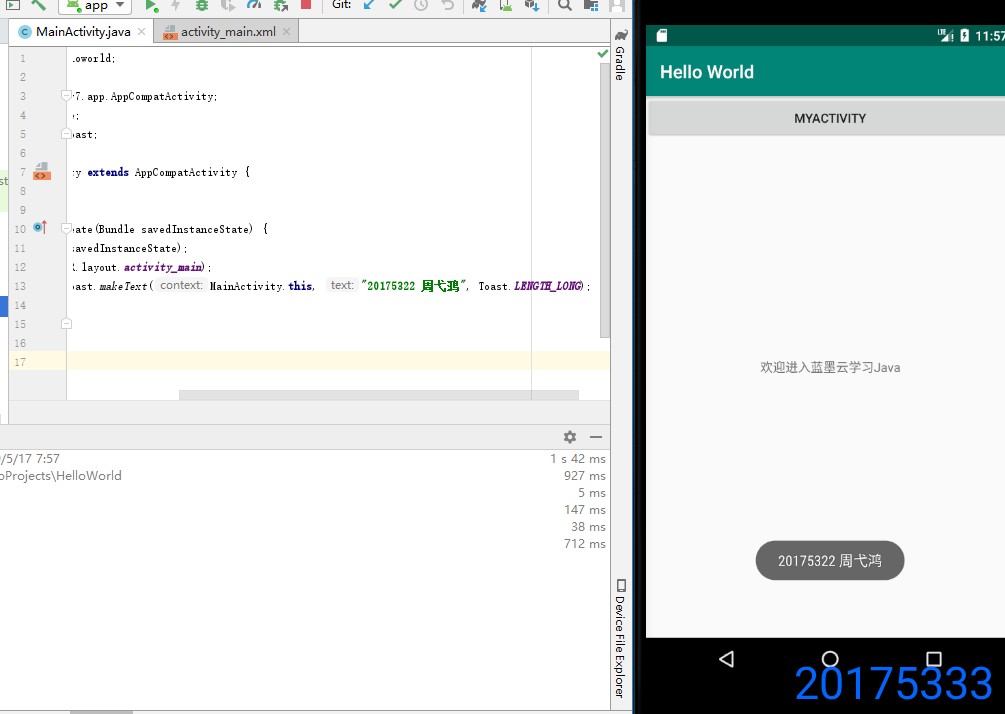Tap the MYACTIVITY button in emulator
The height and width of the screenshot is (714, 1005).
click(829, 119)
